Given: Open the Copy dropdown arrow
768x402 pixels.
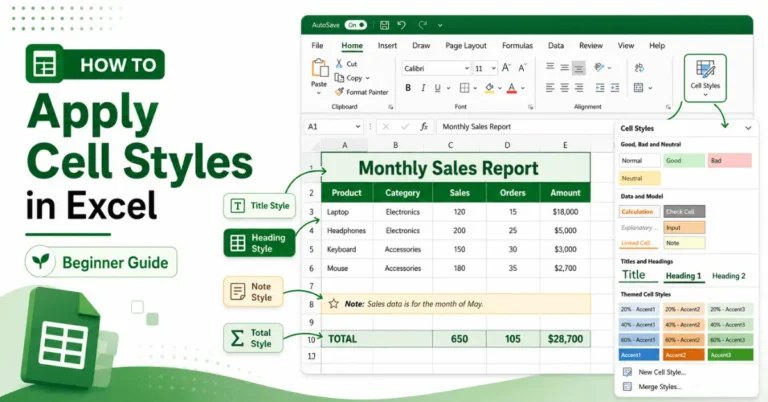Looking at the screenshot, I should (x=367, y=78).
